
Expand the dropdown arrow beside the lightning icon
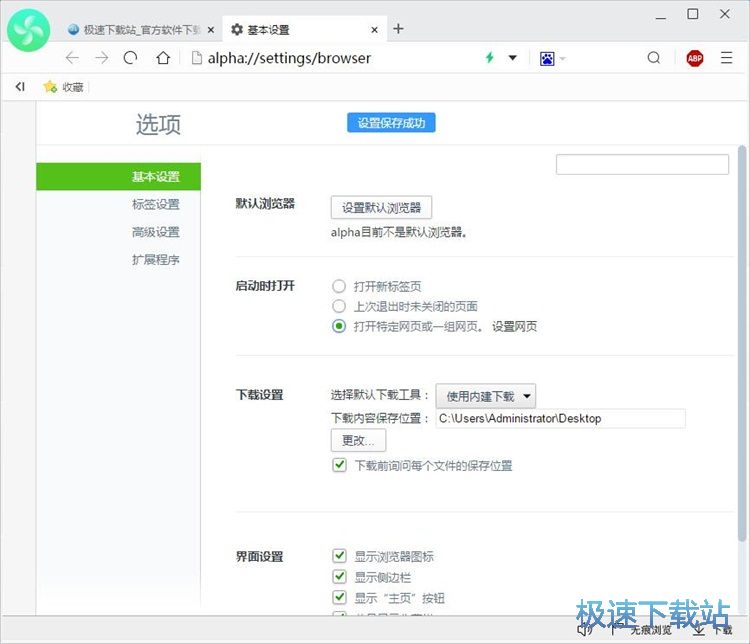pyautogui.click(x=513, y=58)
